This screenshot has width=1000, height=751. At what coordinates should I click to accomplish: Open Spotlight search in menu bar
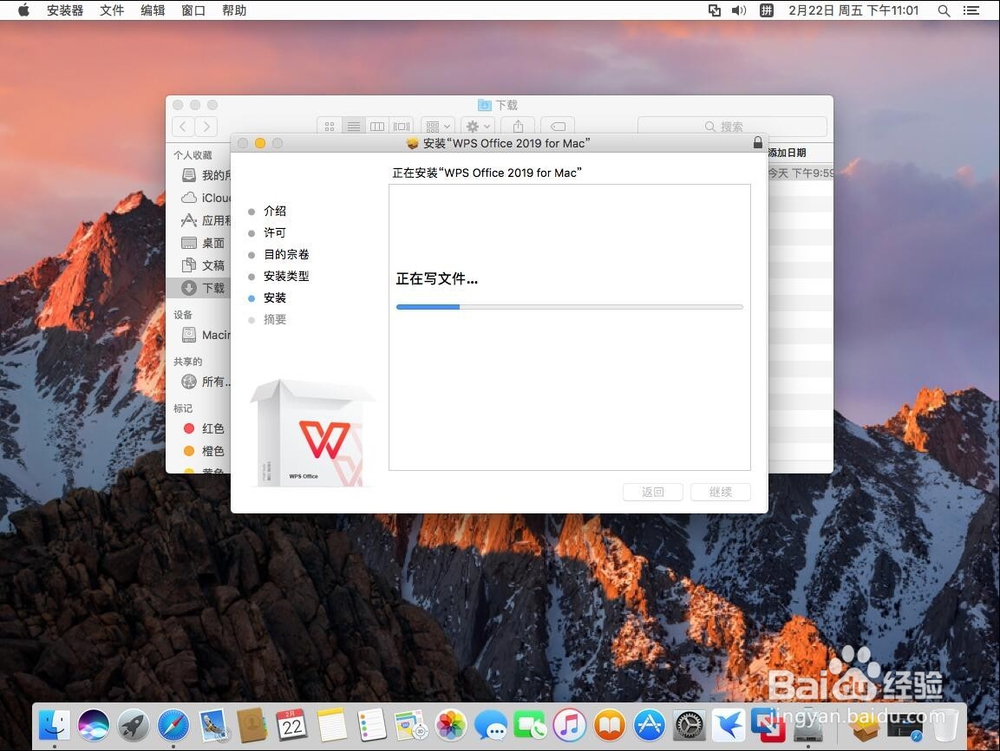[x=944, y=10]
